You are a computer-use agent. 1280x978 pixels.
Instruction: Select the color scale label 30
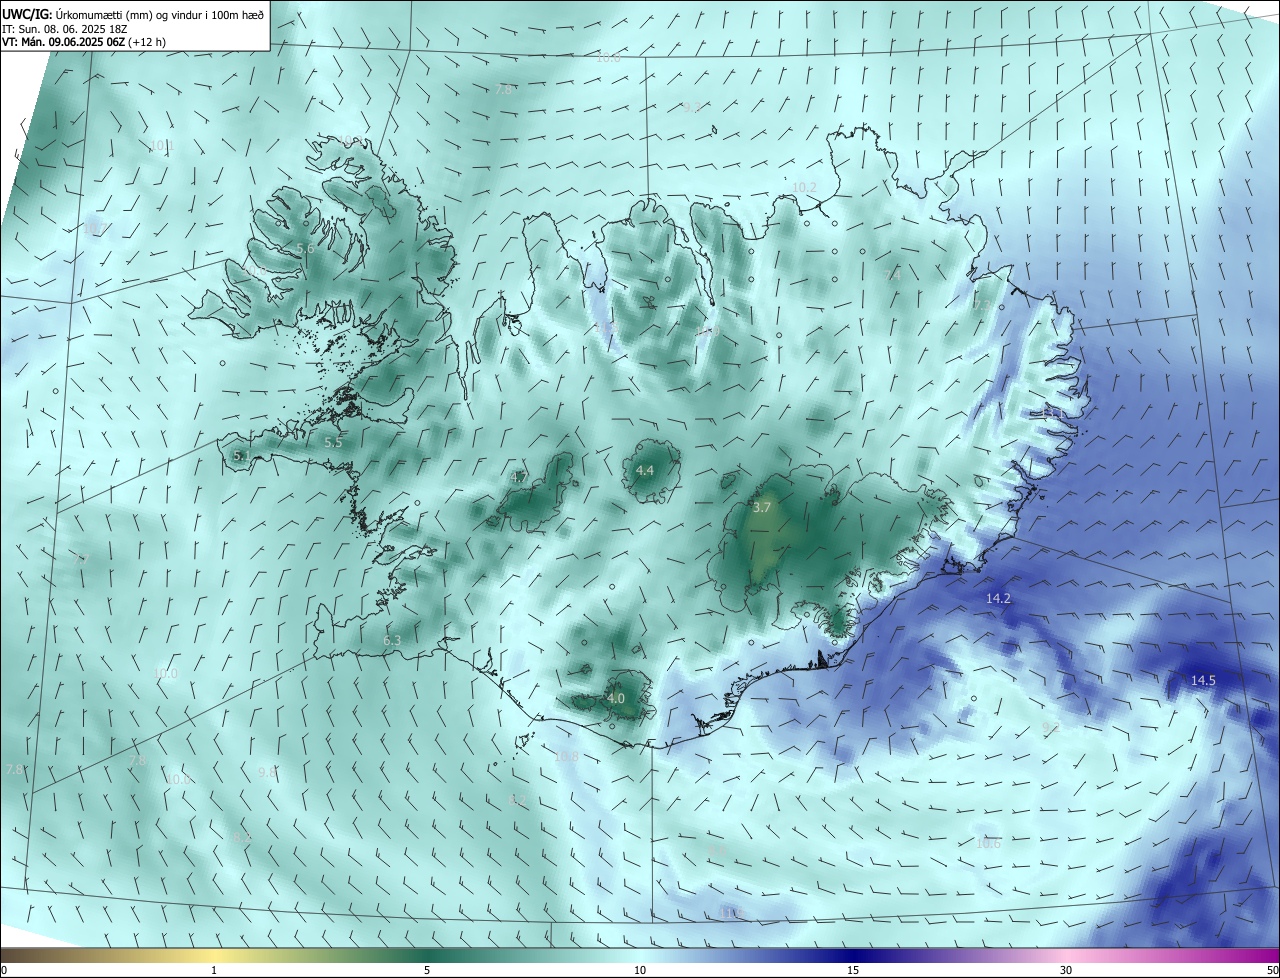[1066, 970]
